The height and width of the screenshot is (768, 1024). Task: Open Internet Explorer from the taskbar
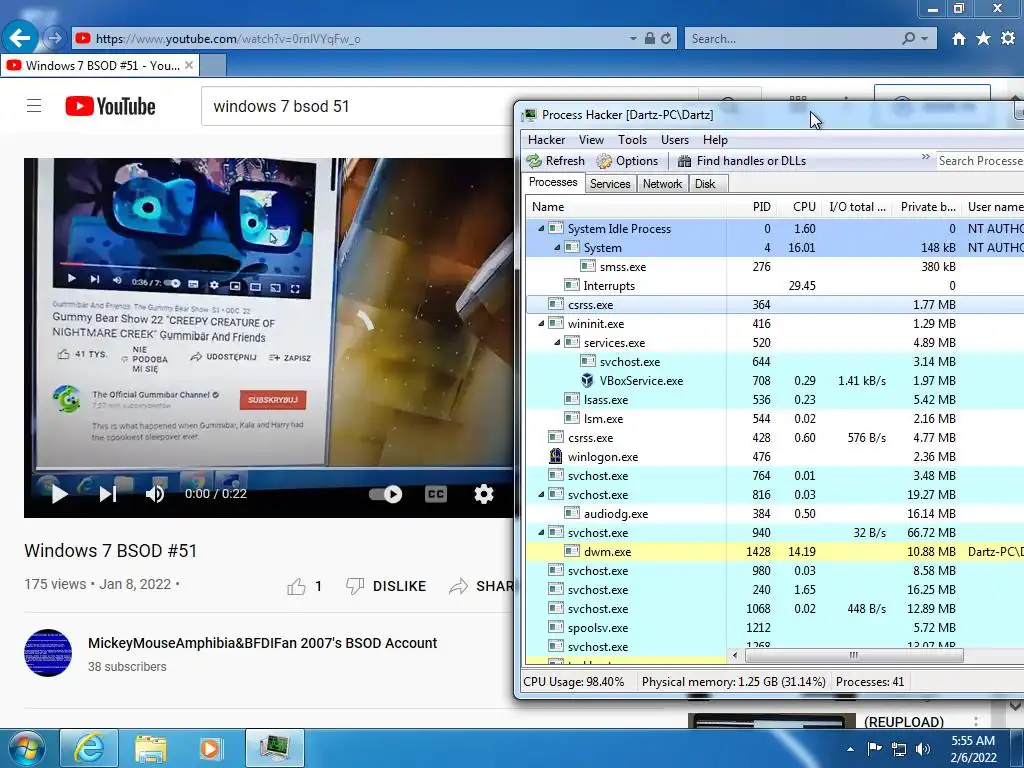[89, 748]
